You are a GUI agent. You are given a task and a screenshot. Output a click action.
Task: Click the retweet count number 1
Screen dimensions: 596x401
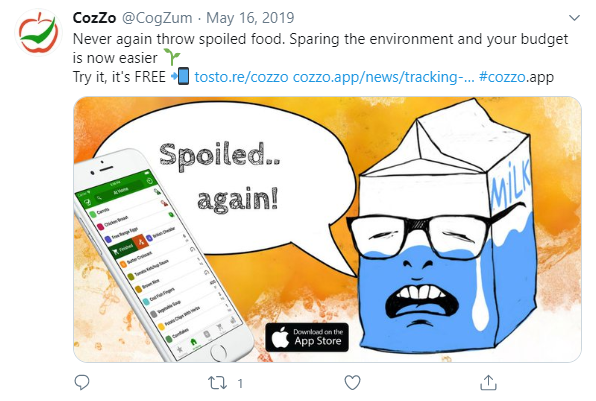(240, 383)
